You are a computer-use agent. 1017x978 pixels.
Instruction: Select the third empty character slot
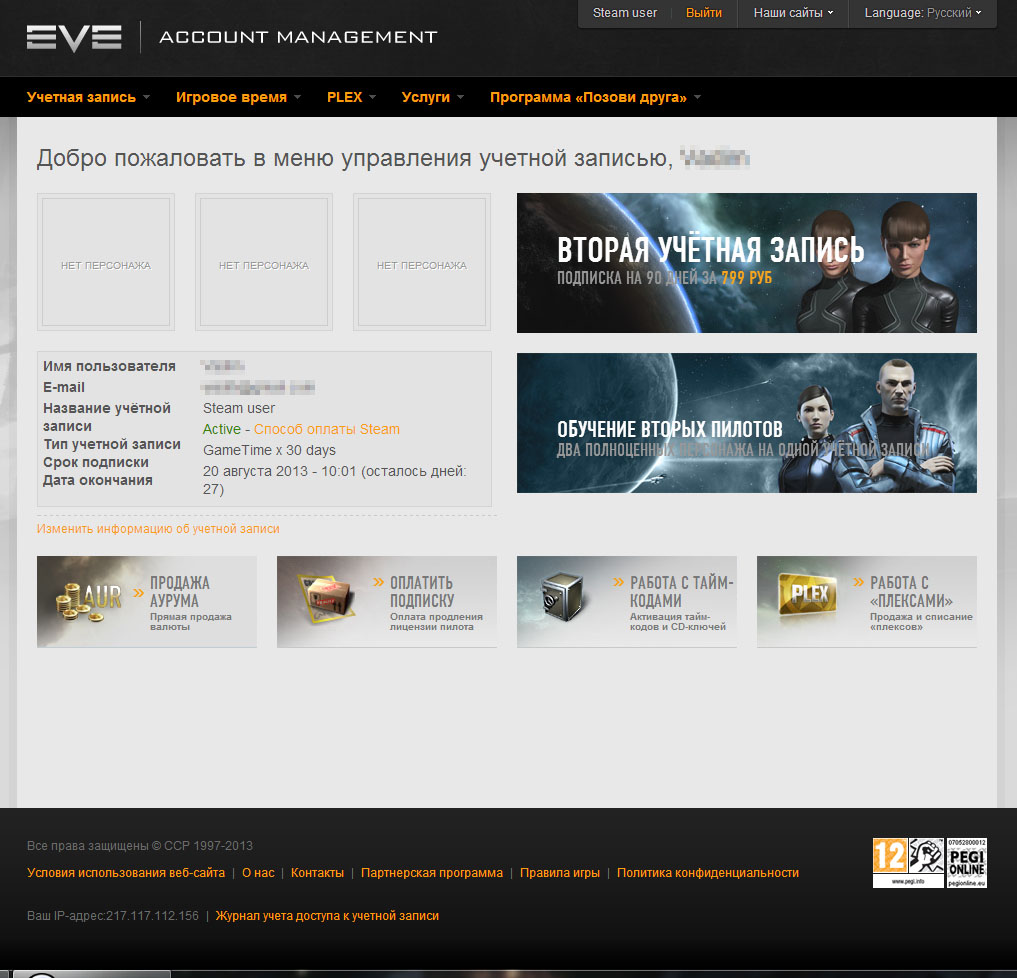421,262
